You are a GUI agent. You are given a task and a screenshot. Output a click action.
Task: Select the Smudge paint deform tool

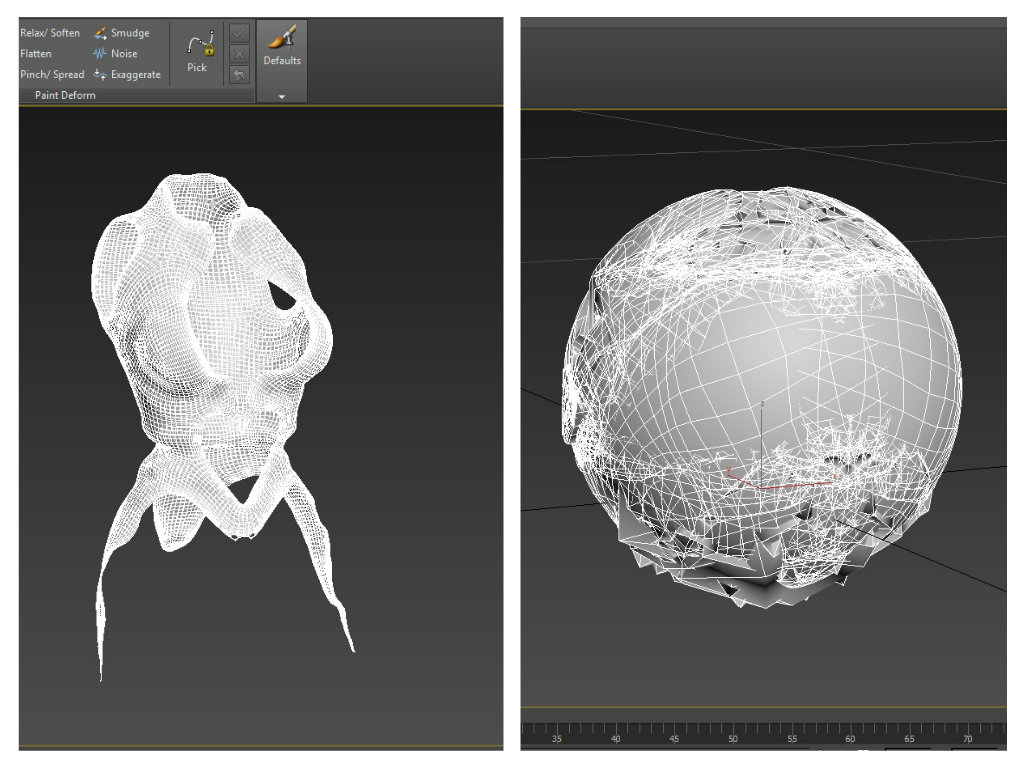click(122, 33)
